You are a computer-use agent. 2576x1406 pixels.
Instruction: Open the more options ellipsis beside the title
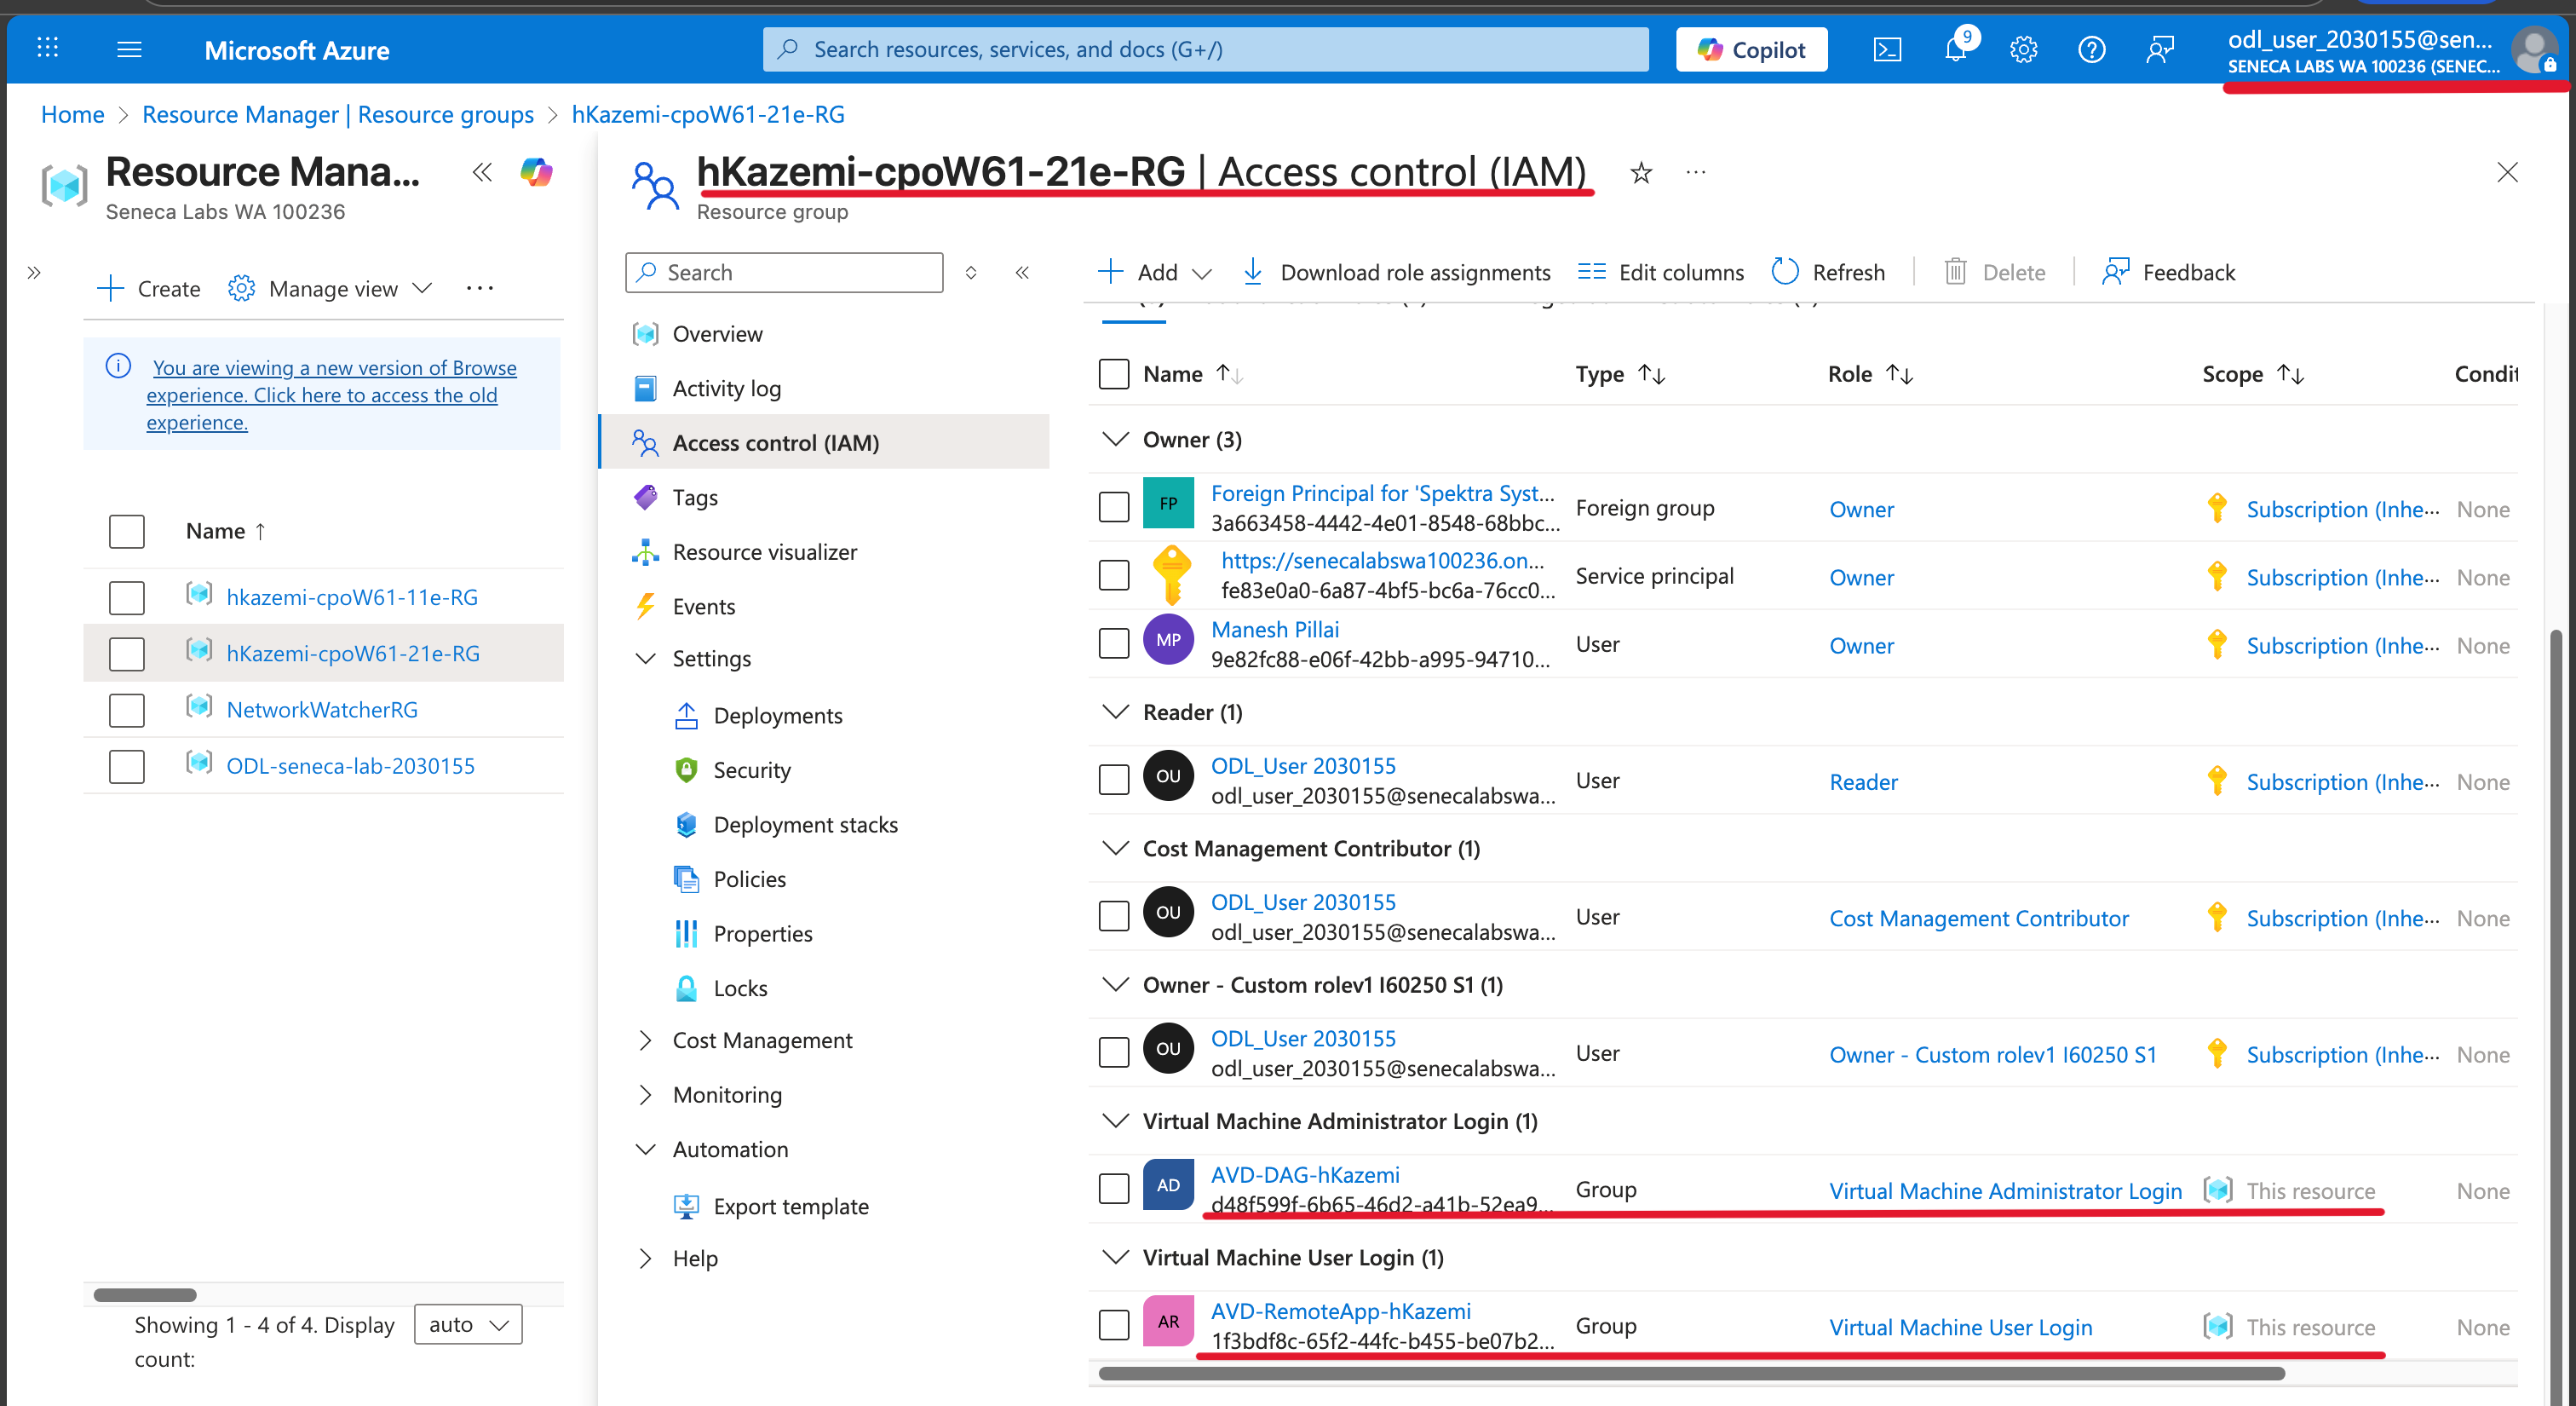[x=1695, y=172]
